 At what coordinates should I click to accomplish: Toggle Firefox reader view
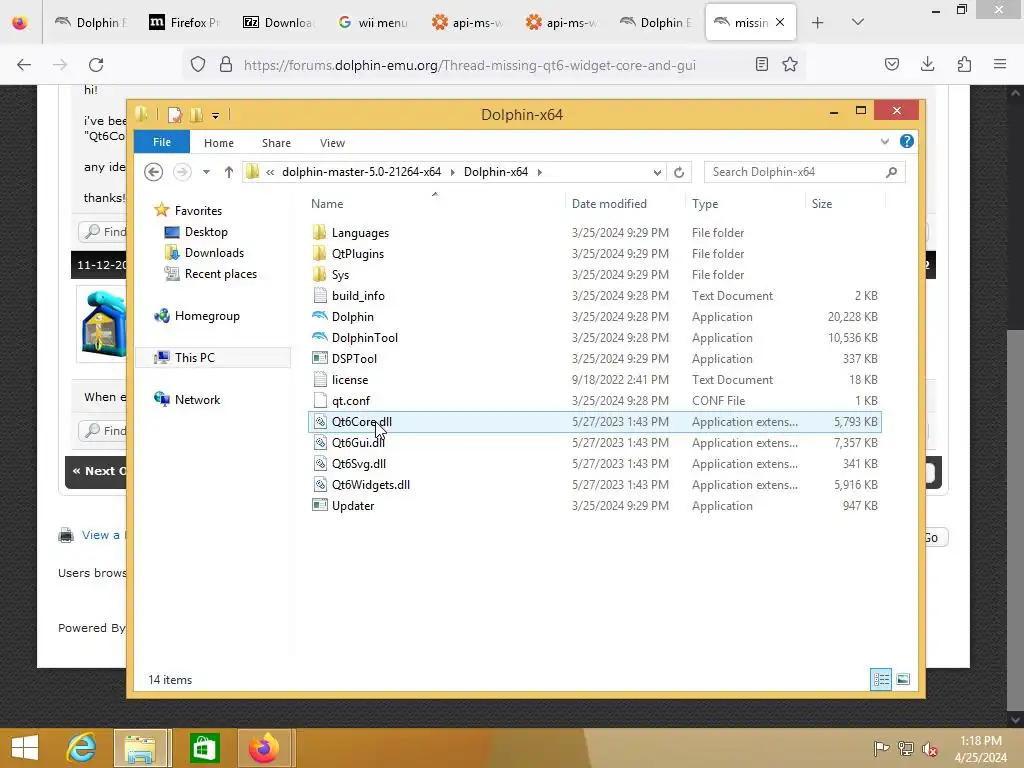(x=761, y=65)
